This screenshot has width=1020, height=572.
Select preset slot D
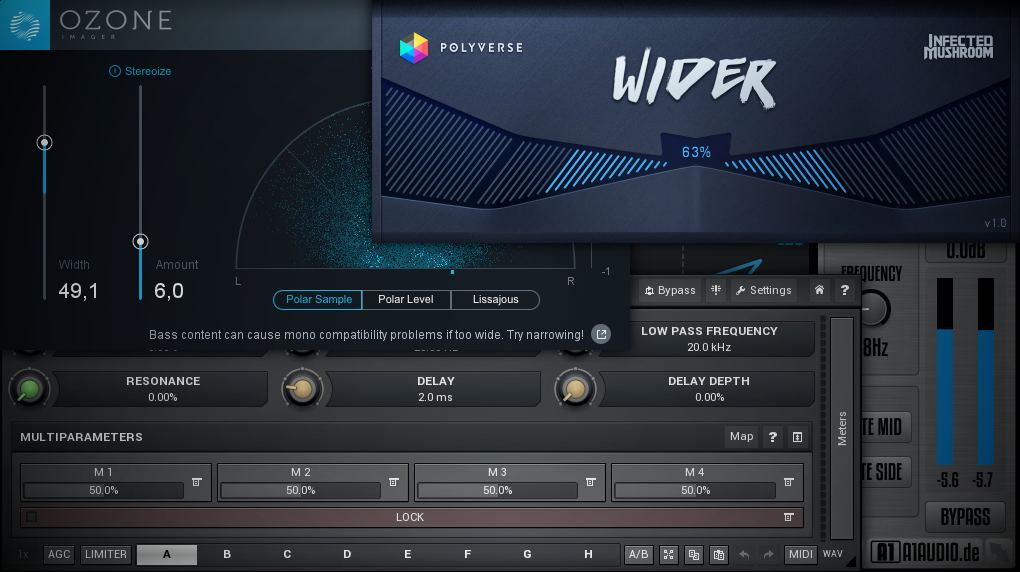tap(347, 554)
